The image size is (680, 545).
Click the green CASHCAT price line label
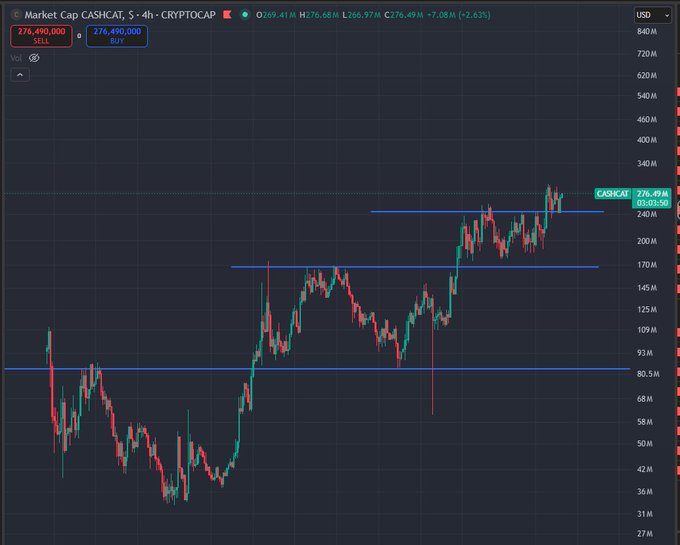tap(612, 194)
